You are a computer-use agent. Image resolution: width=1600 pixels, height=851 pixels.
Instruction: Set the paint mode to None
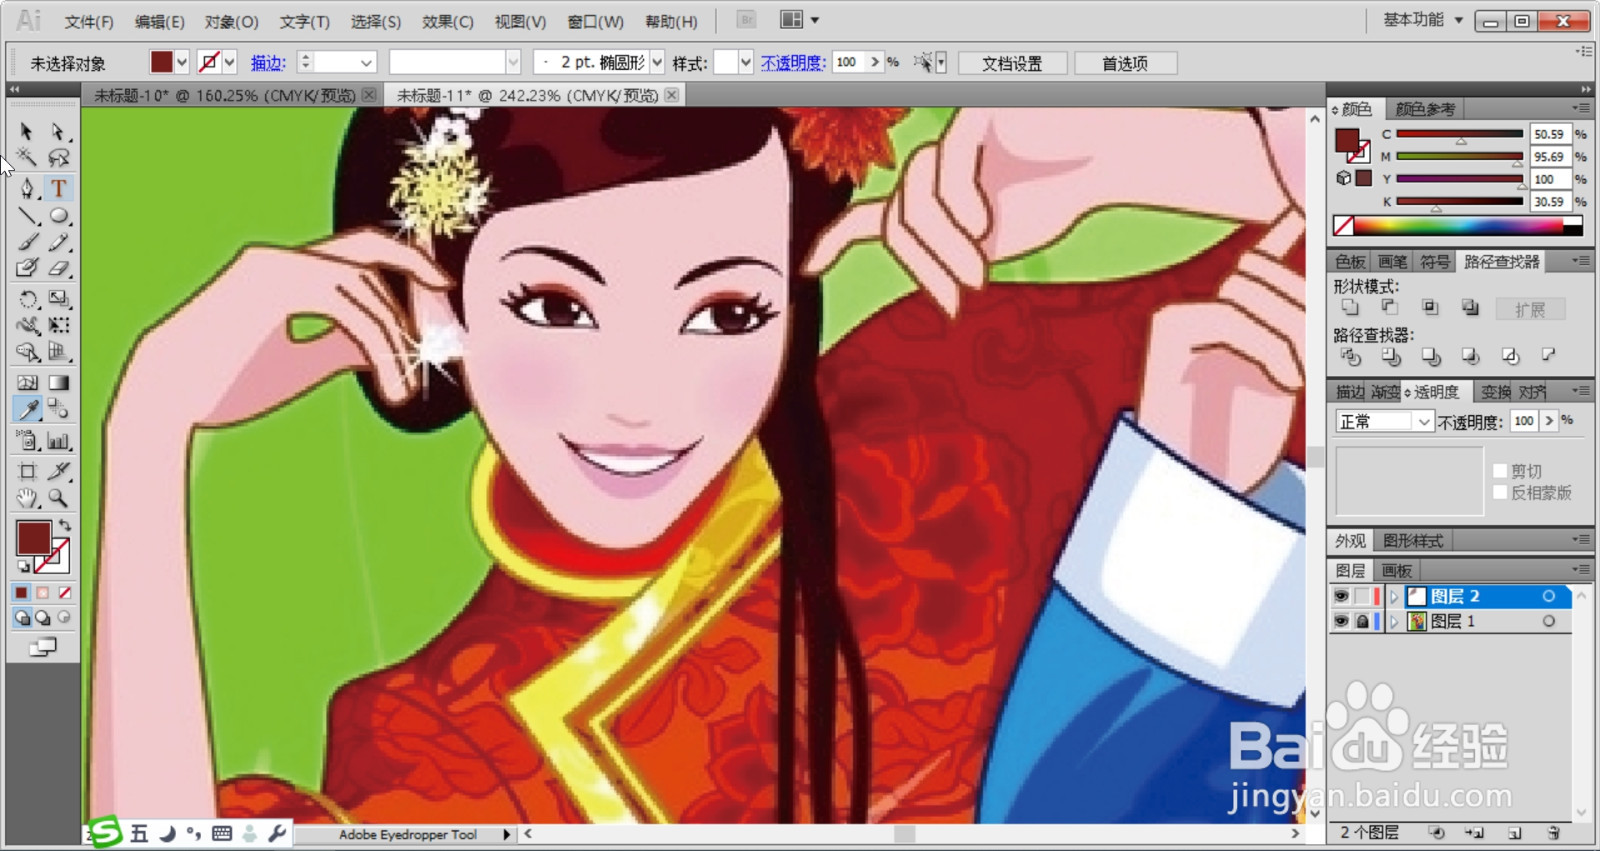[65, 593]
